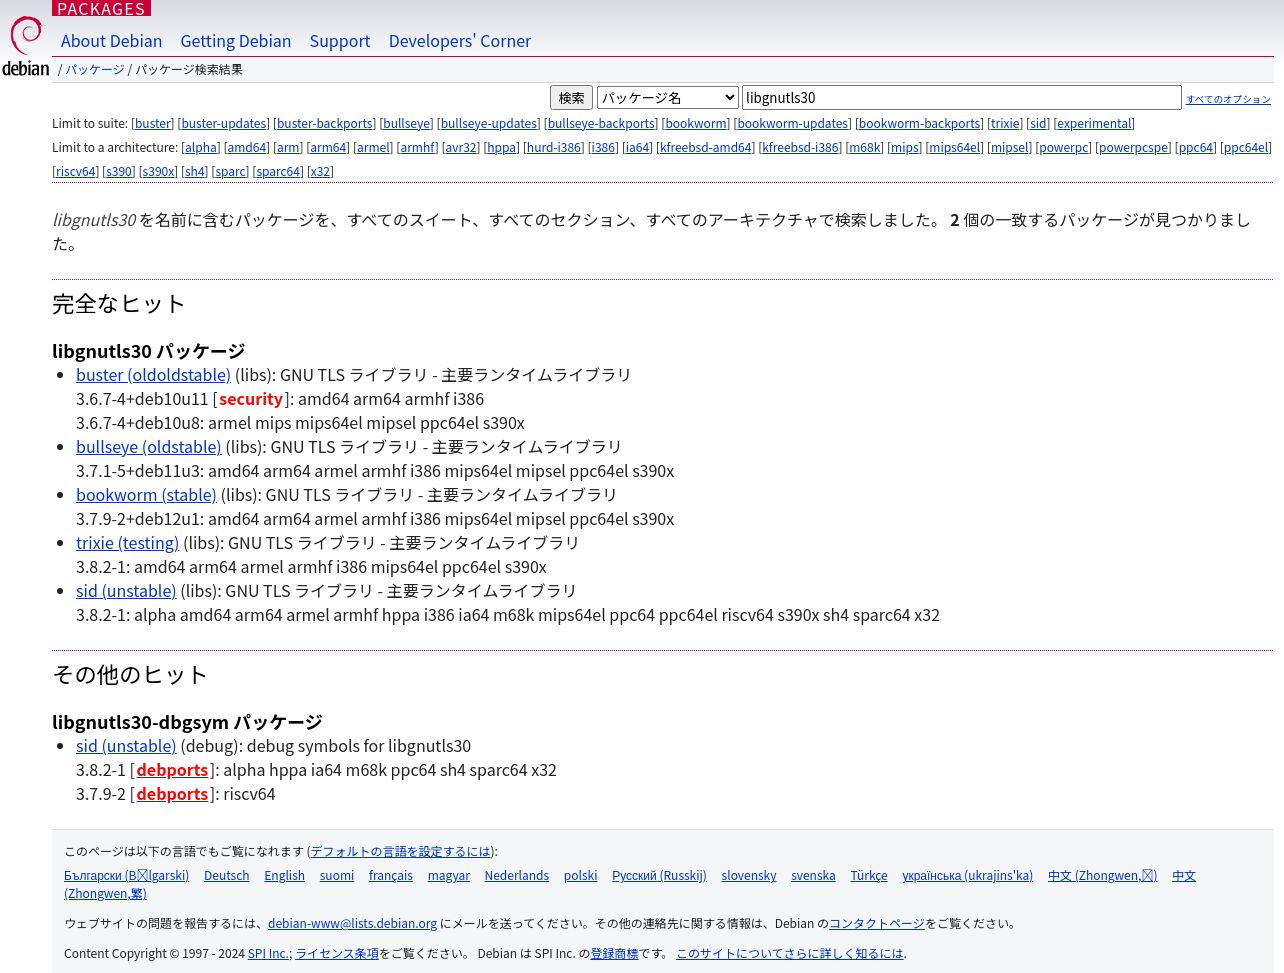Follow the パッケージ breadcrumb link
The height and width of the screenshot is (973, 1284).
pos(95,69)
